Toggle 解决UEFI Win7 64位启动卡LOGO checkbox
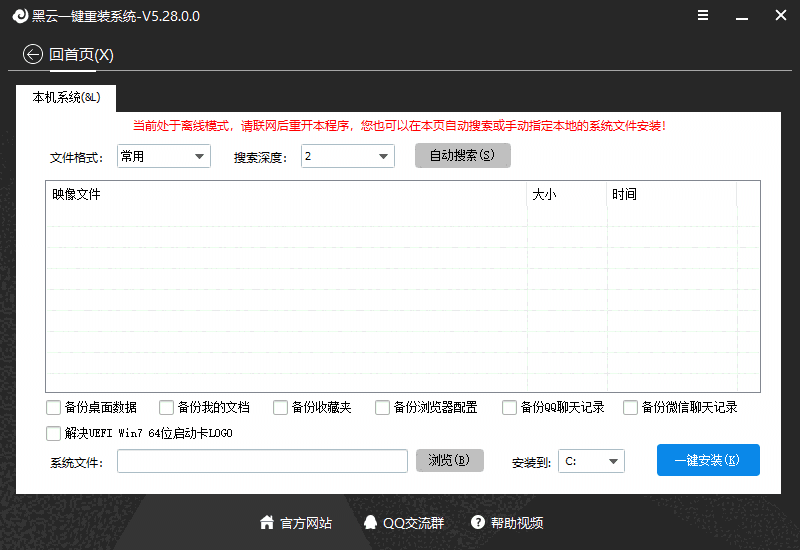The image size is (800, 550). click(x=54, y=434)
